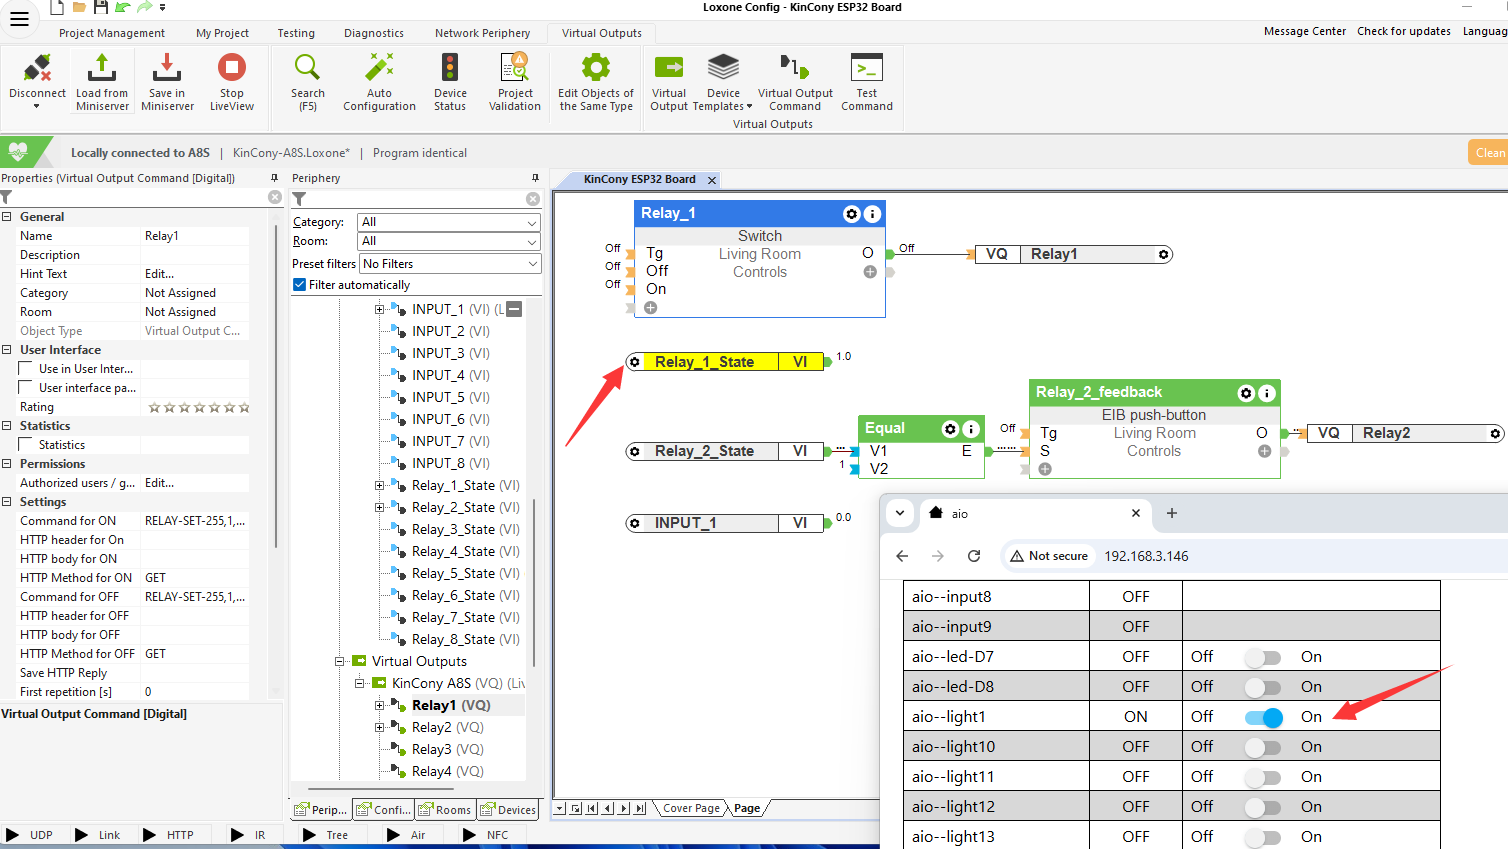
Task: Open the Category dropdown in Periphery
Action: click(449, 222)
